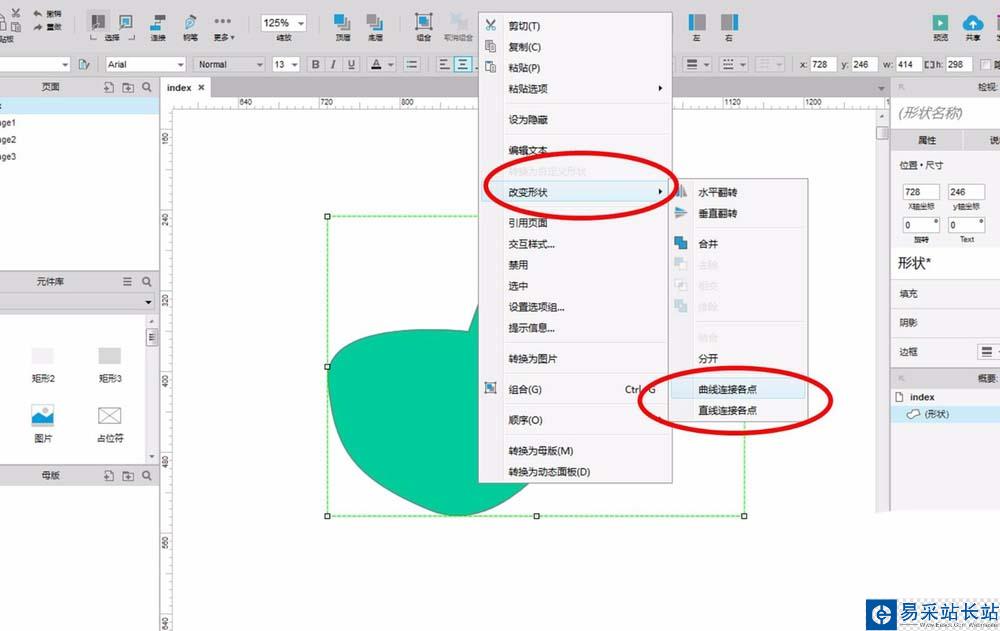Image resolution: width=1000 pixels, height=631 pixels.
Task: Toggle the keep aspect ratio lock icon
Action: tap(929, 64)
